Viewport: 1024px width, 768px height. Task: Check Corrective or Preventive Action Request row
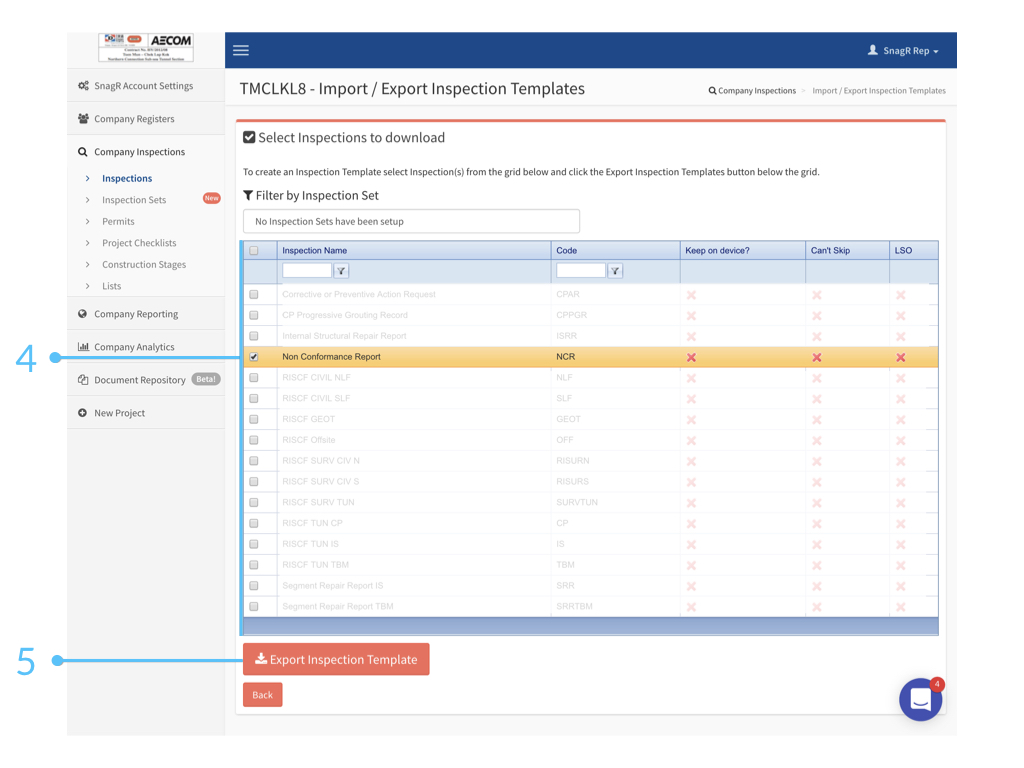254,295
